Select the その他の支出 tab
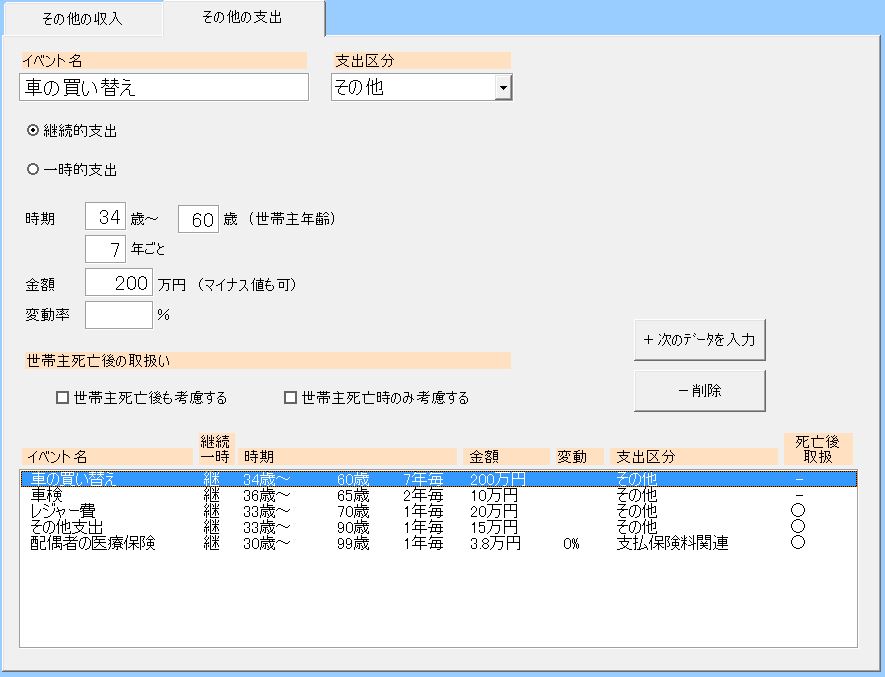This screenshot has height=677, width=885. point(243,19)
